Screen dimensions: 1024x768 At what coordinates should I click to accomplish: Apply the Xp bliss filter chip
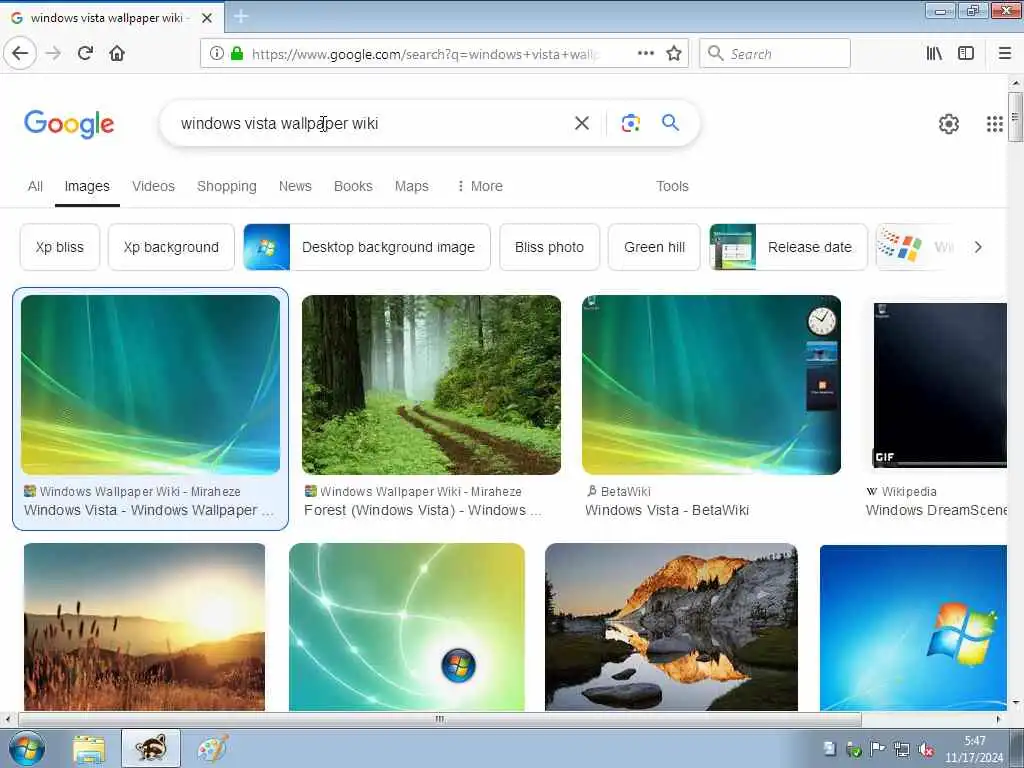click(60, 247)
